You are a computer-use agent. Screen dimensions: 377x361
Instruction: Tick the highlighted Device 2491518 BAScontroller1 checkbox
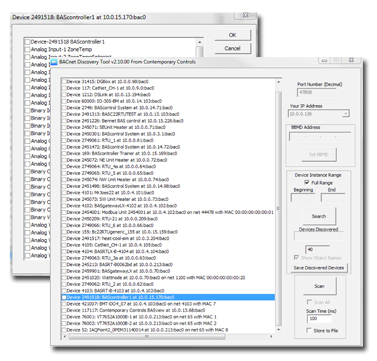64,297
